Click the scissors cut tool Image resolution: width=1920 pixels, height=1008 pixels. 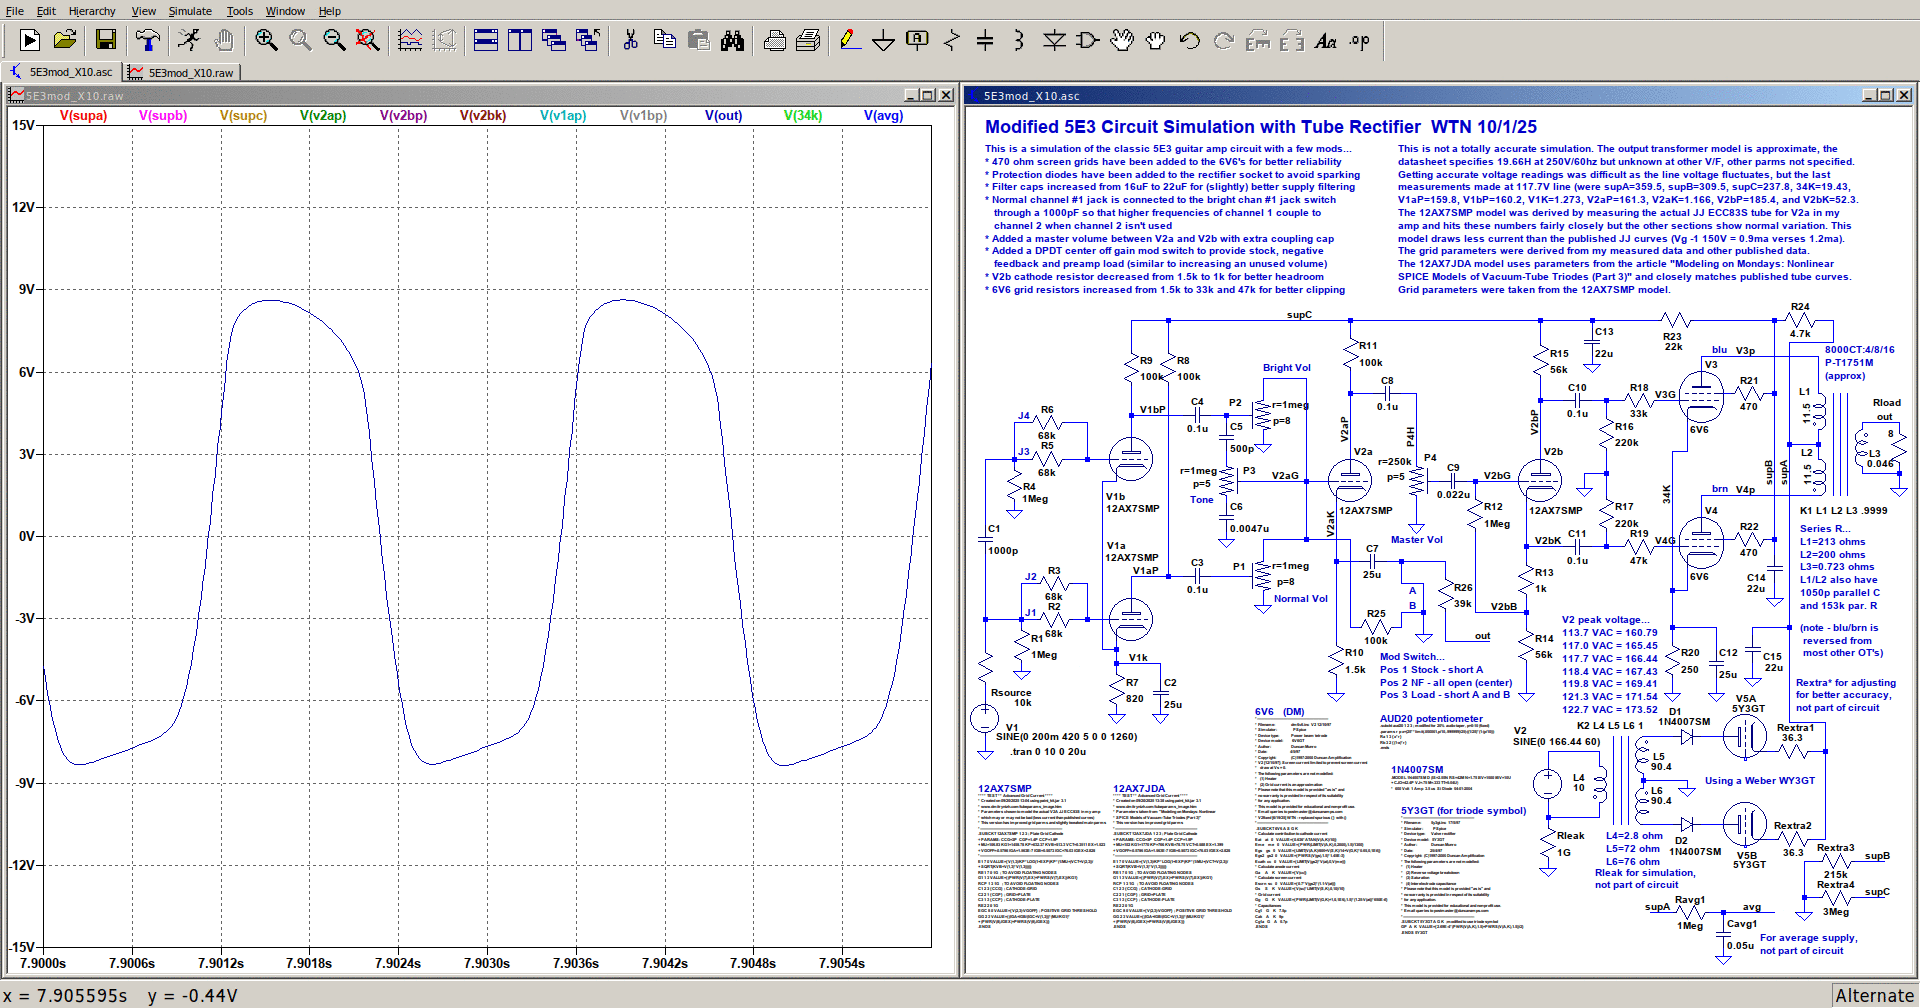pyautogui.click(x=630, y=40)
